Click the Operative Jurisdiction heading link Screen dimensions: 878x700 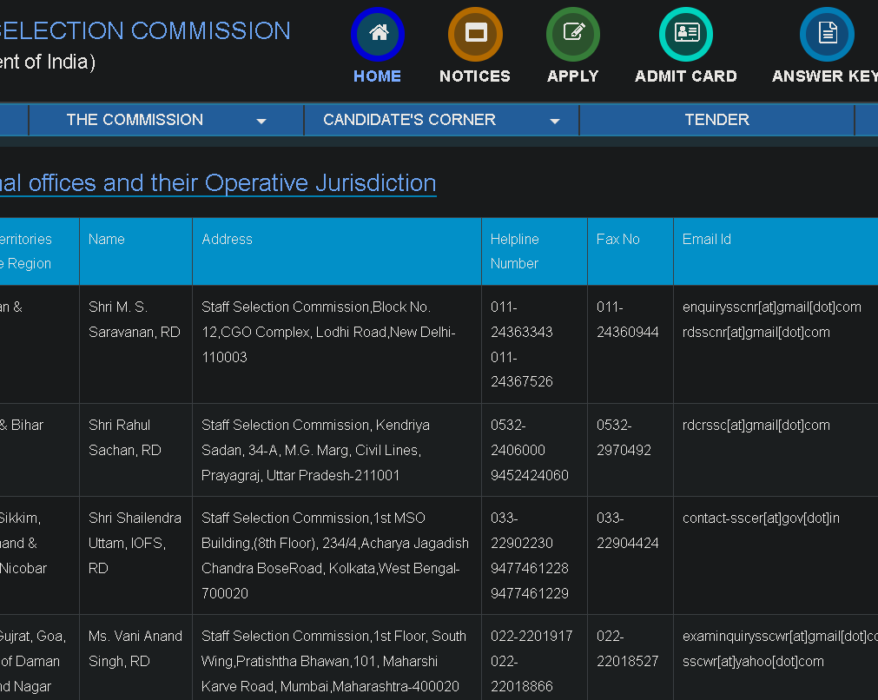tap(217, 183)
